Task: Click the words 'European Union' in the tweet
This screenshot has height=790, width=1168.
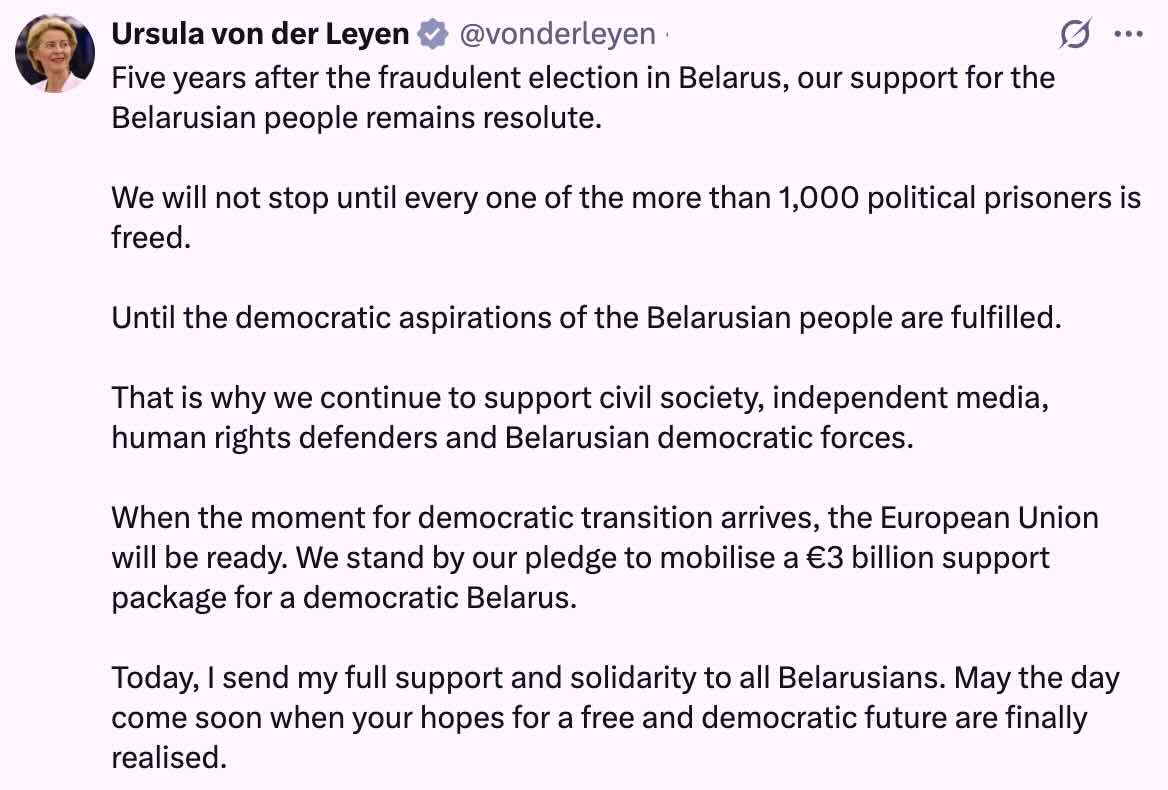Action: (989, 517)
